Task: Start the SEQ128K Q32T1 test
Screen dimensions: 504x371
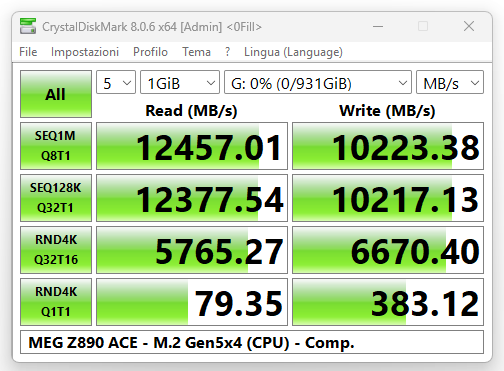Action: point(56,198)
